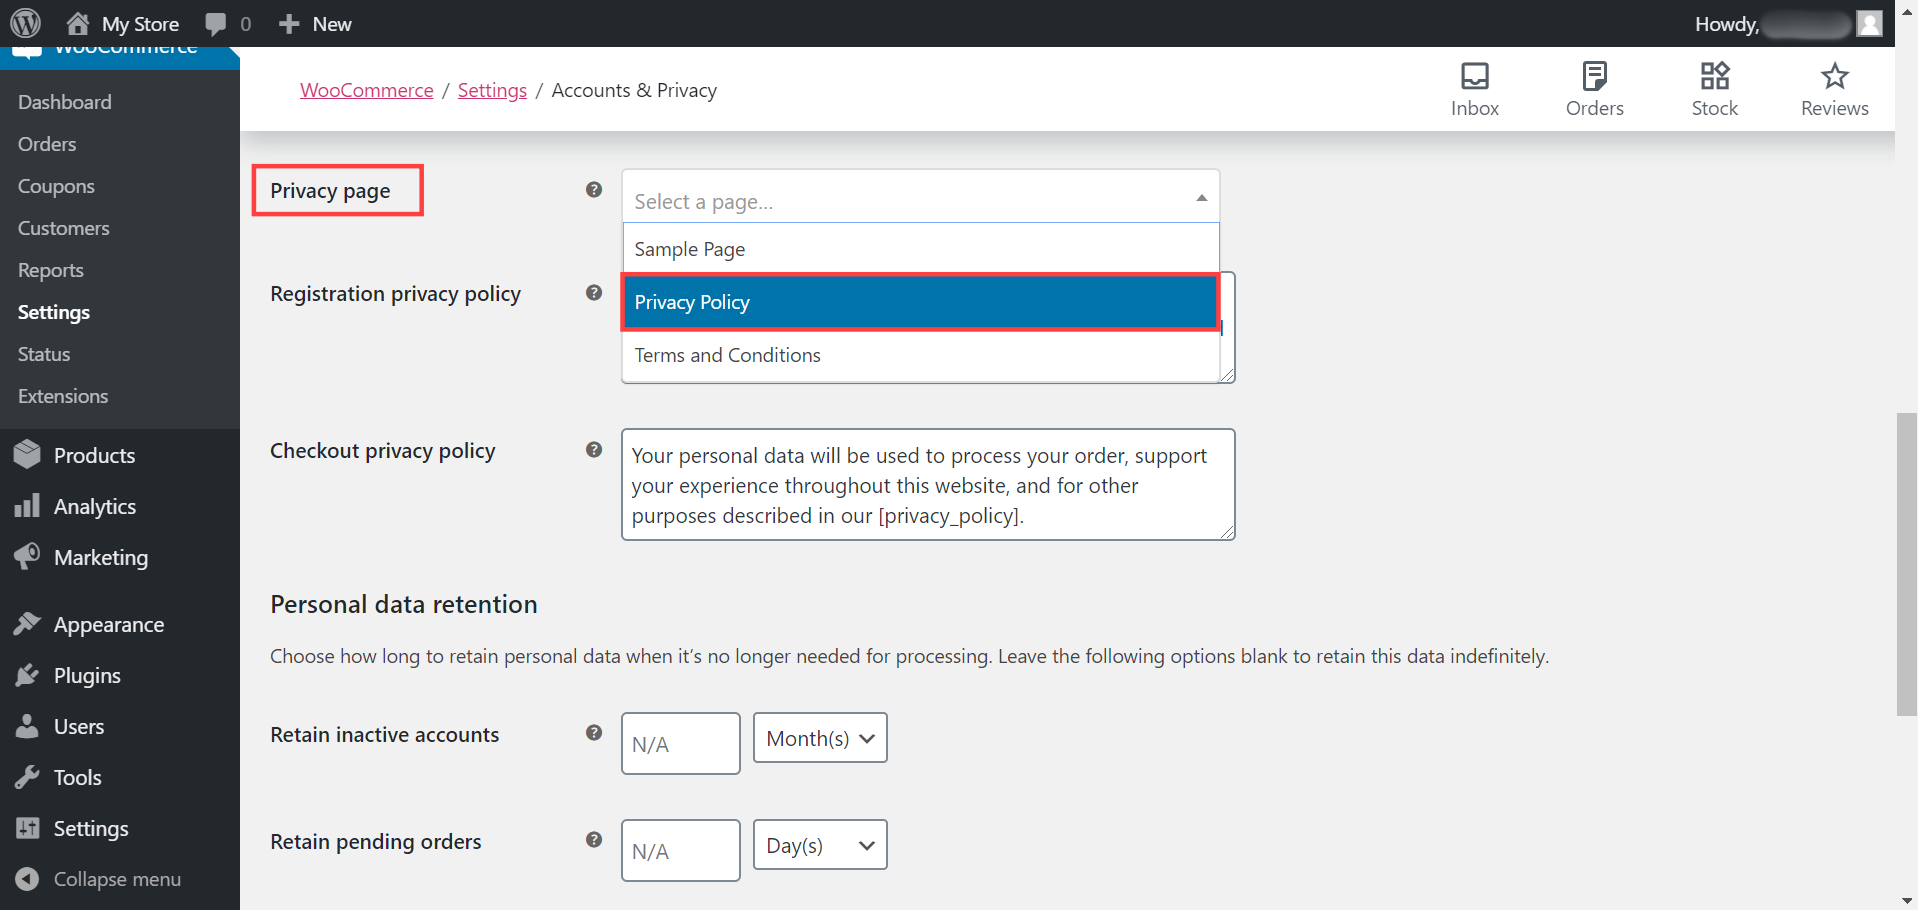1918x910 pixels.
Task: Choose Terms and Conditions from the list
Action: pyautogui.click(x=920, y=355)
